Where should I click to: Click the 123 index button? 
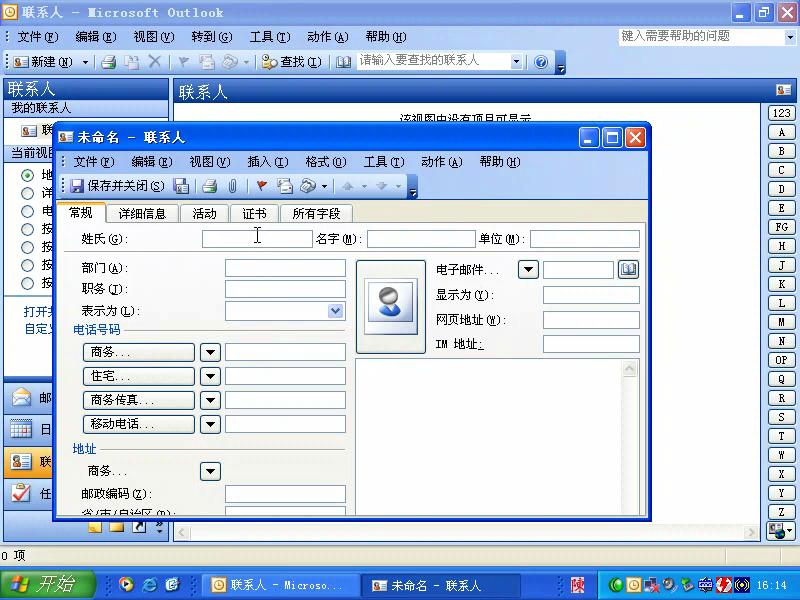pos(781,113)
